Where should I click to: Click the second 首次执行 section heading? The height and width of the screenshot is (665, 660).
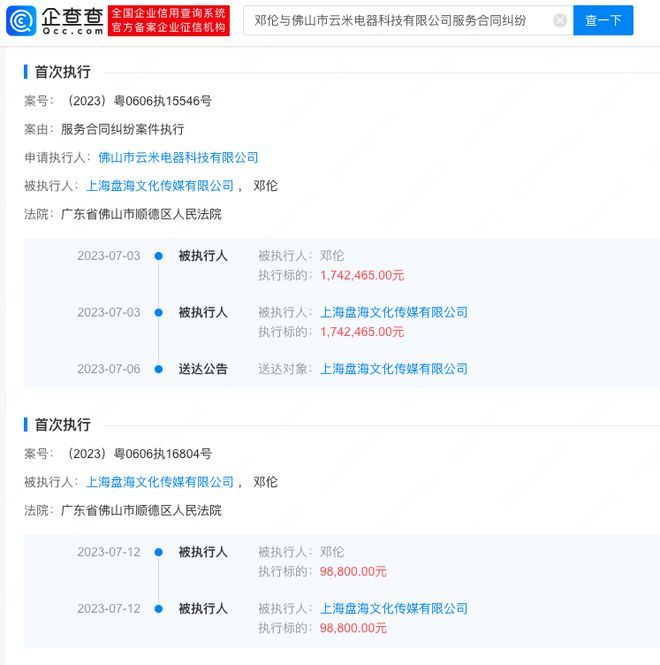pos(62,425)
